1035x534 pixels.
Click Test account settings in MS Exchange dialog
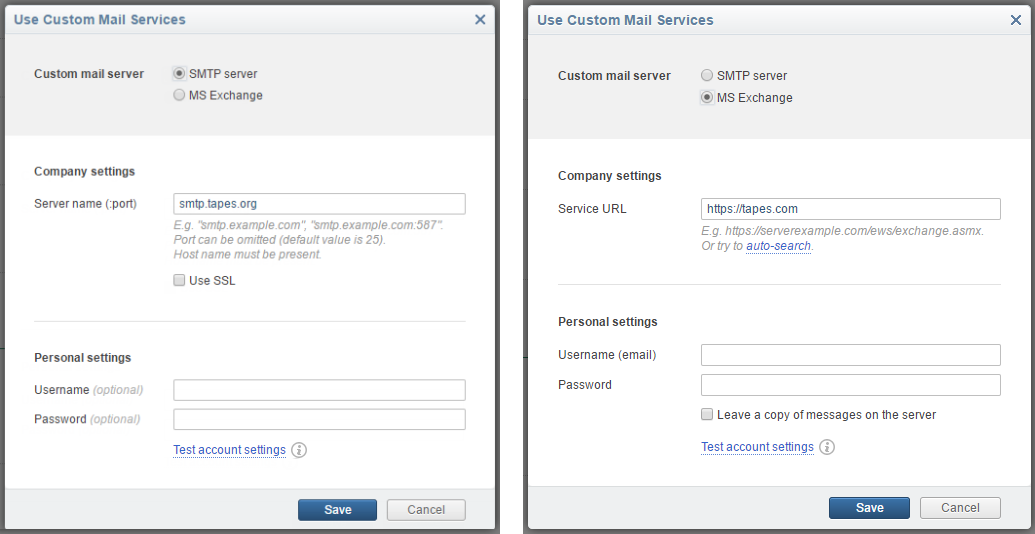[x=757, y=447]
